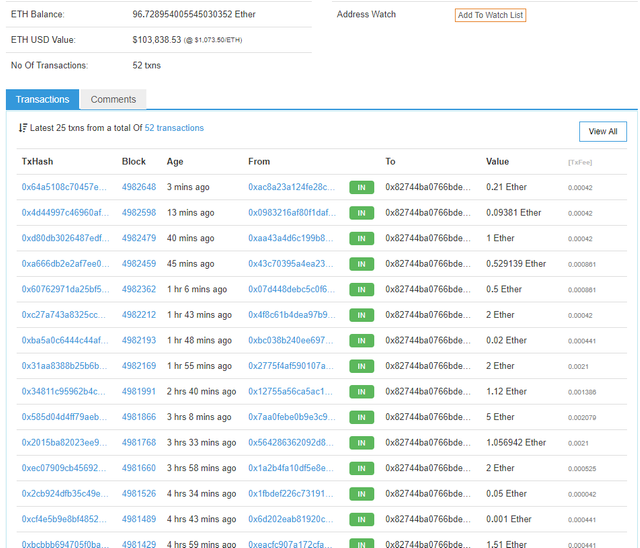Image resolution: width=640 pixels, height=548 pixels.
Task: Open block 4981866
Action: point(139,417)
